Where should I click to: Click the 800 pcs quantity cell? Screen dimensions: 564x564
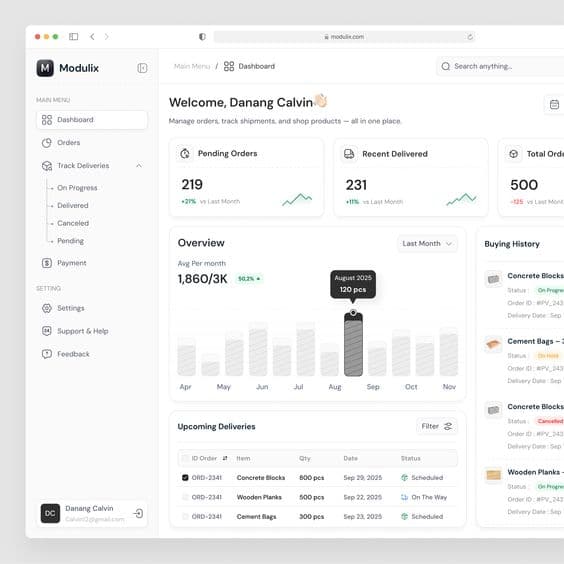tap(311, 478)
